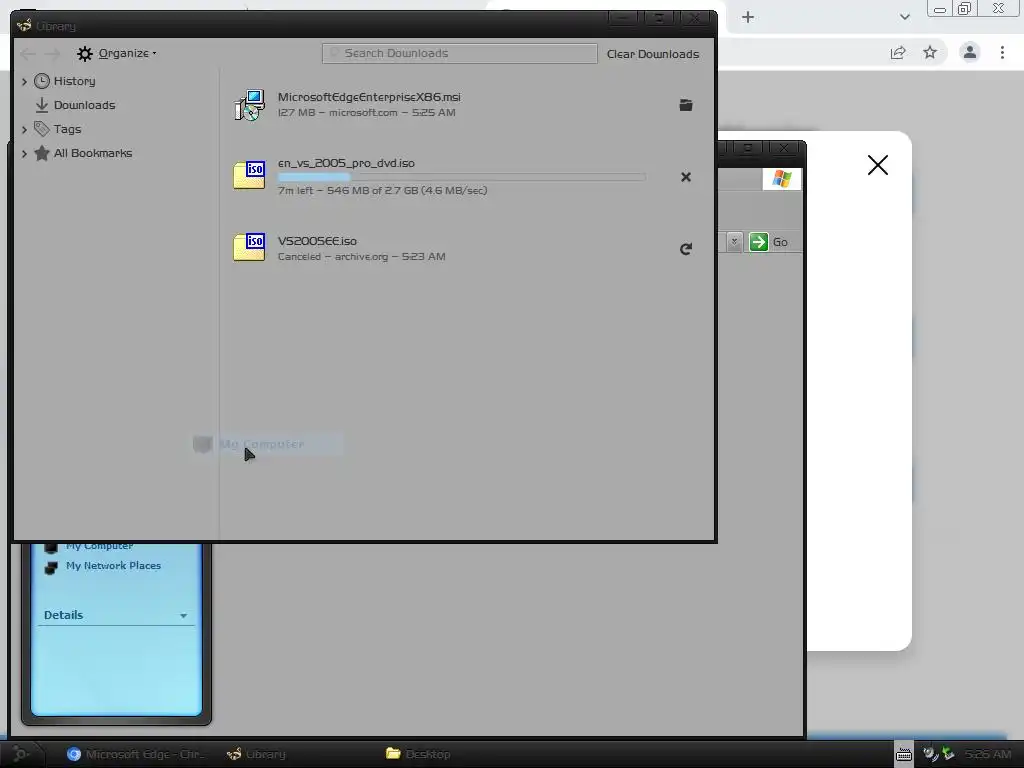1024x768 pixels.
Task: Select History in the sidebar
Action: click(x=74, y=81)
